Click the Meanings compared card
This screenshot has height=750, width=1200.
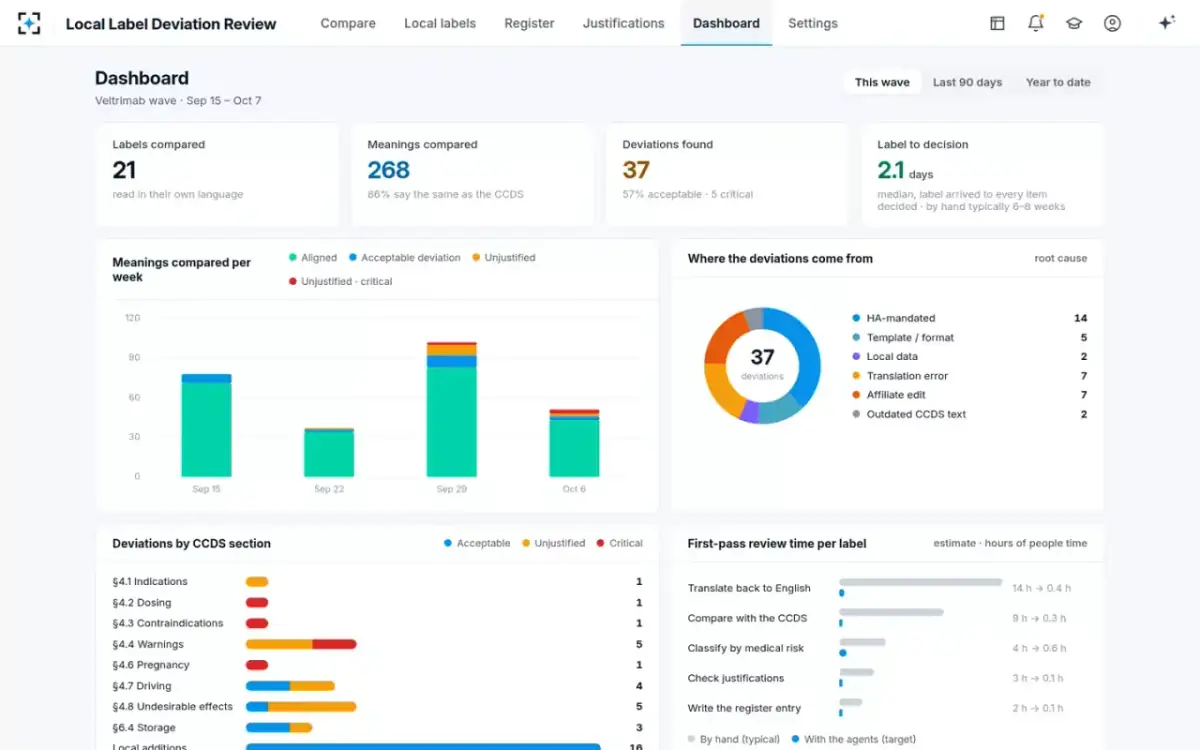click(472, 175)
